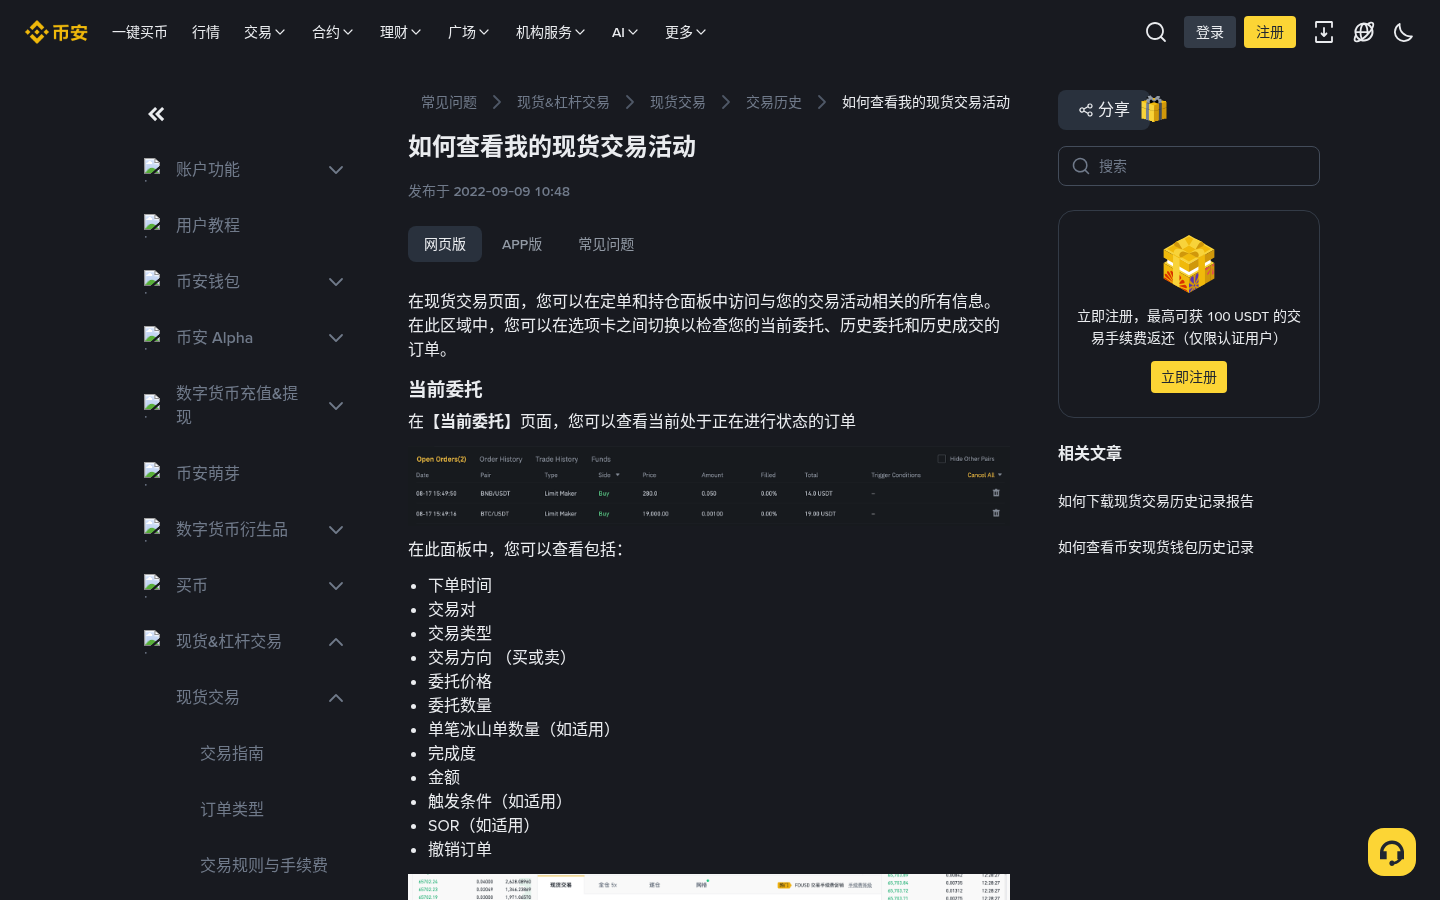The height and width of the screenshot is (900, 1440).
Task: Expand the 账户功能 section chevron
Action: pos(336,170)
